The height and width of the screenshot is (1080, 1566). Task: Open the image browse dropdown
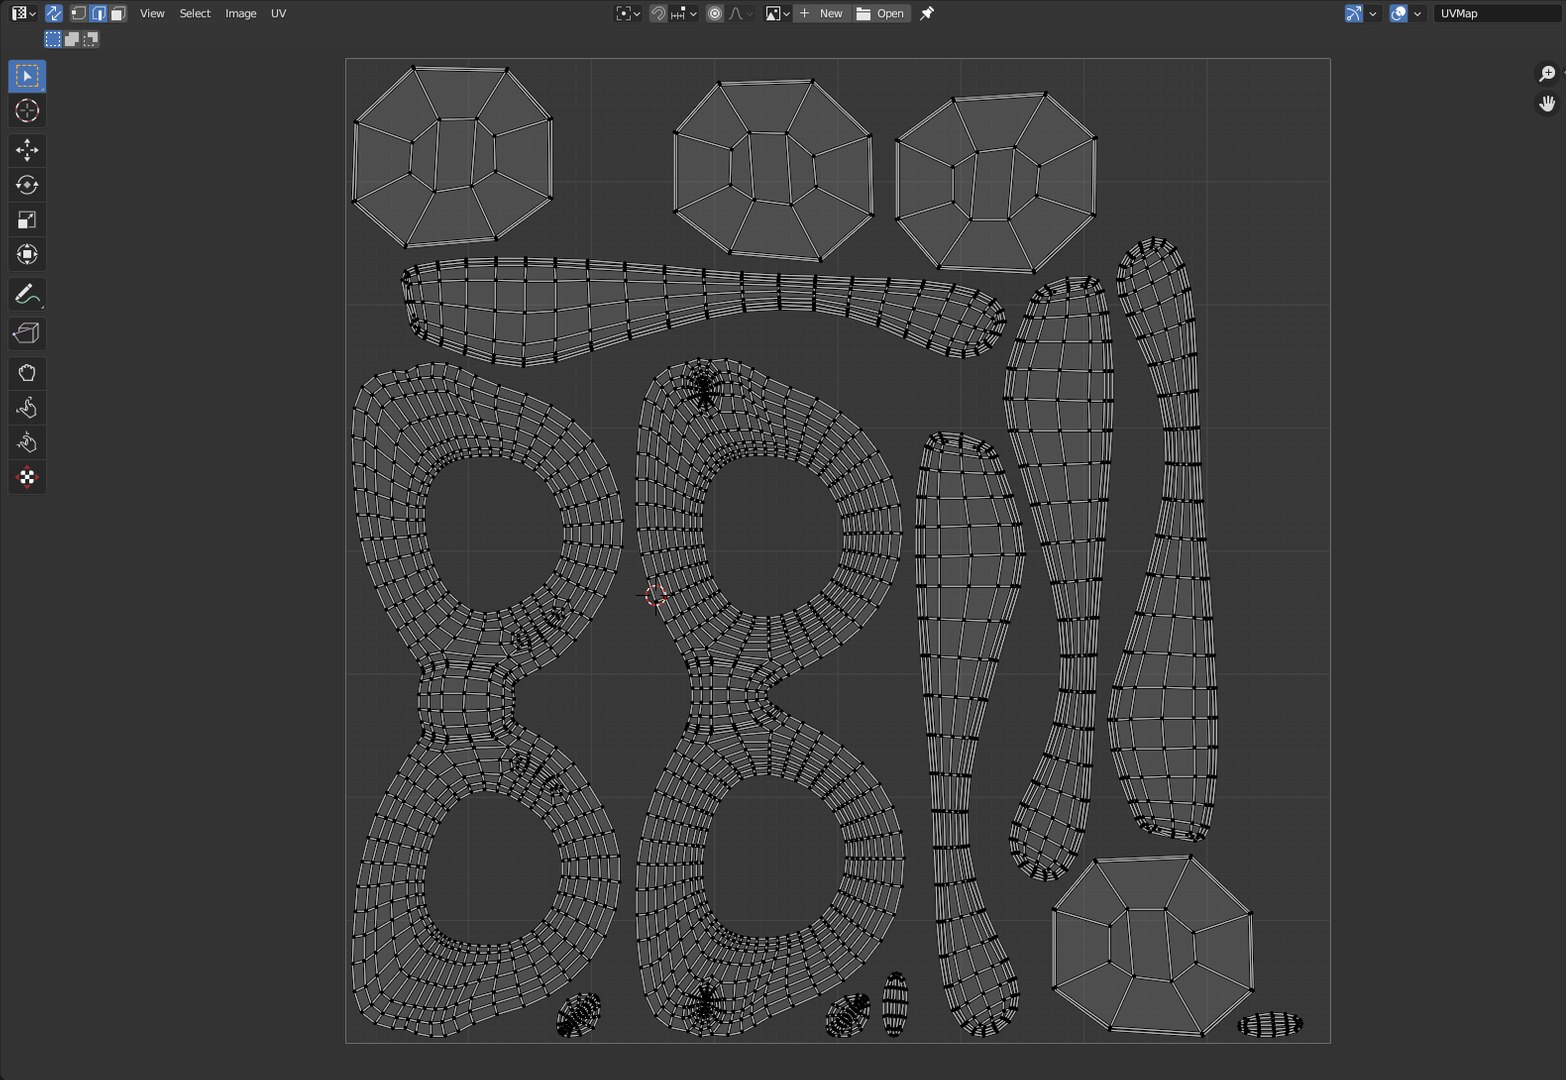coord(777,13)
